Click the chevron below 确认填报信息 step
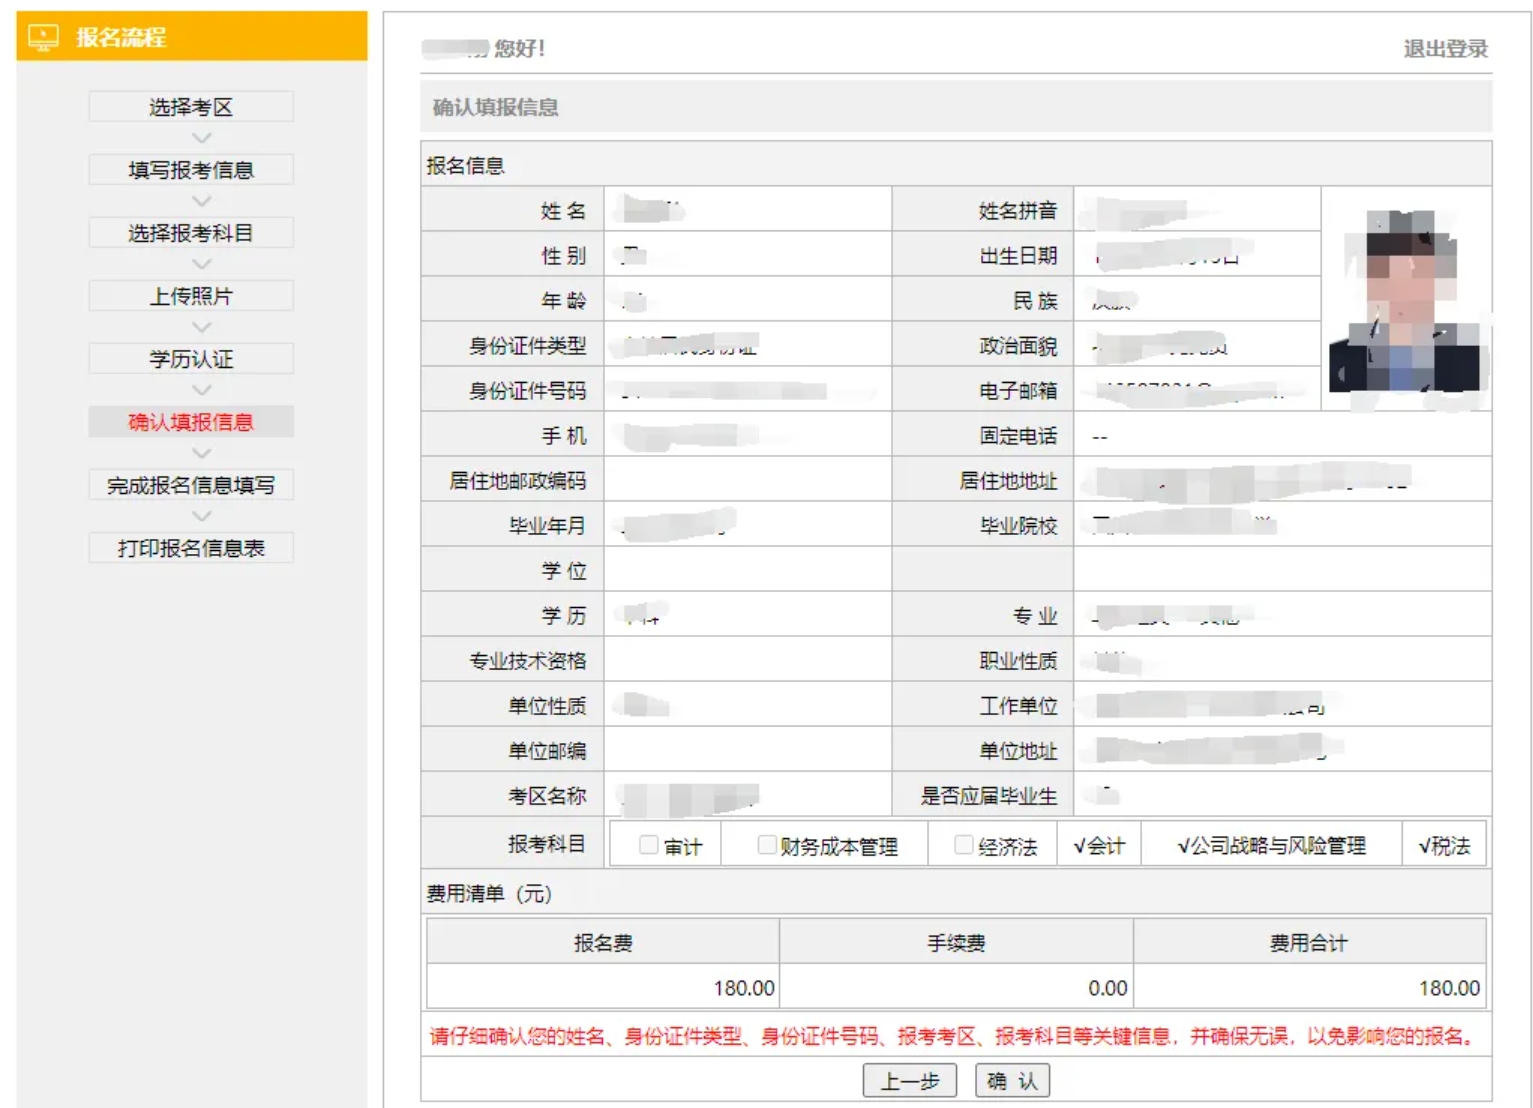1533x1108 pixels. coord(201,453)
